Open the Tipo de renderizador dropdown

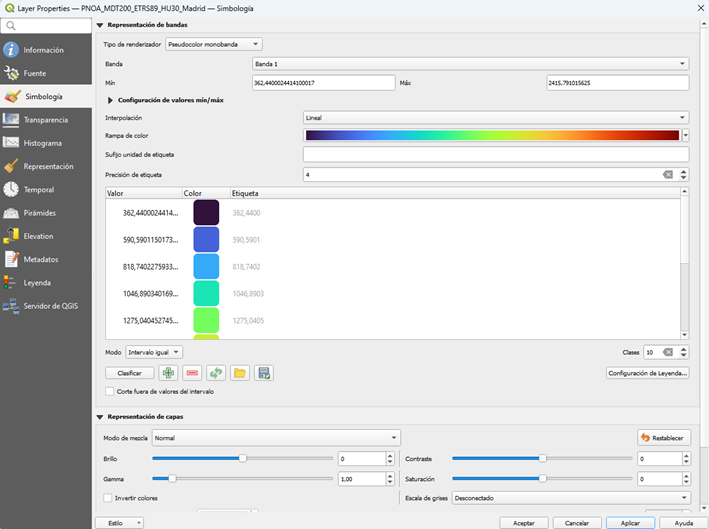pos(213,44)
